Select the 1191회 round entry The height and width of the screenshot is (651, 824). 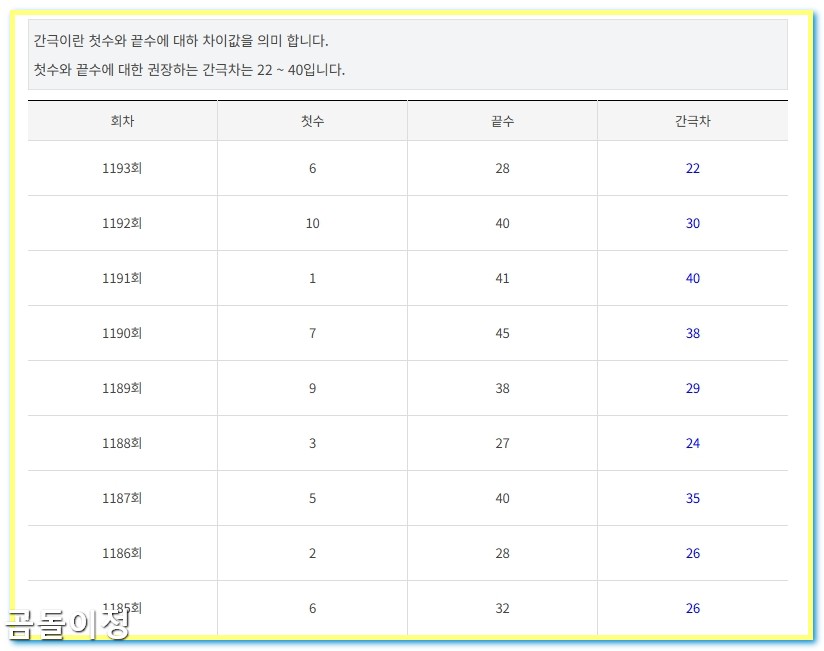pyautogui.click(x=122, y=278)
